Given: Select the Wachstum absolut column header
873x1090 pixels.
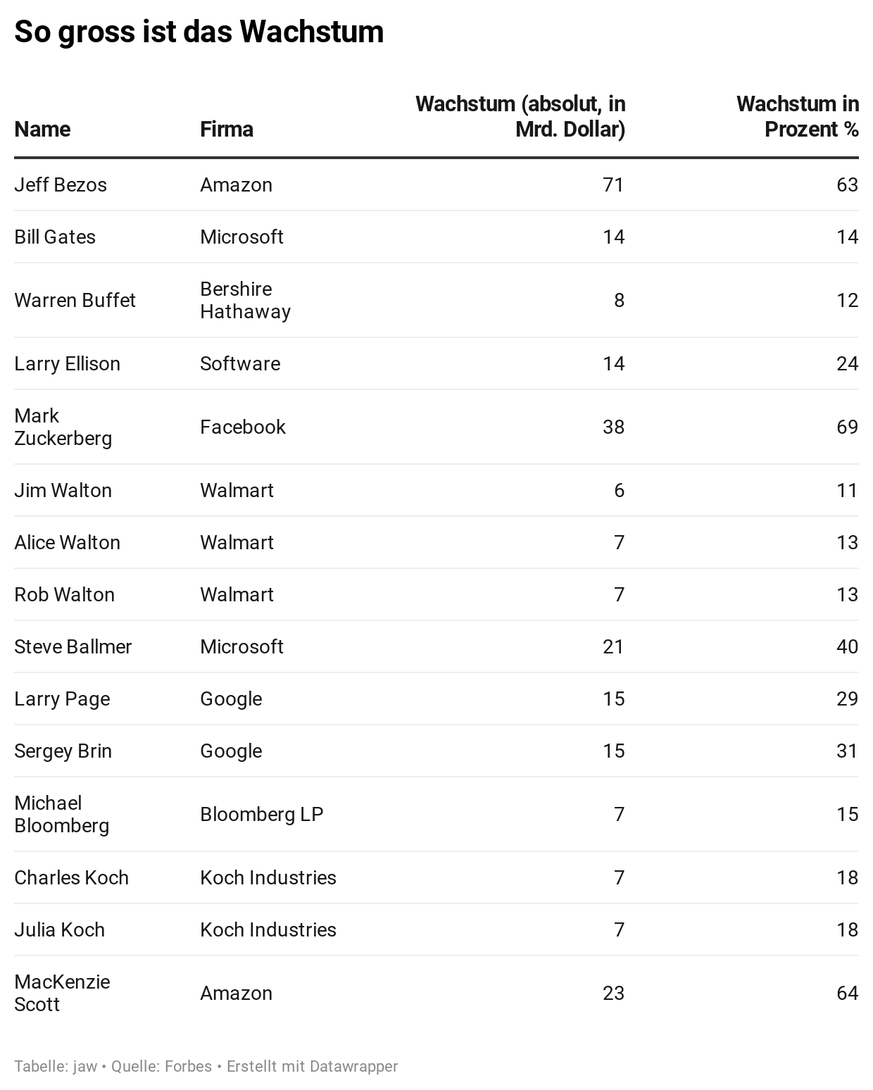Looking at the screenshot, I should point(520,117).
